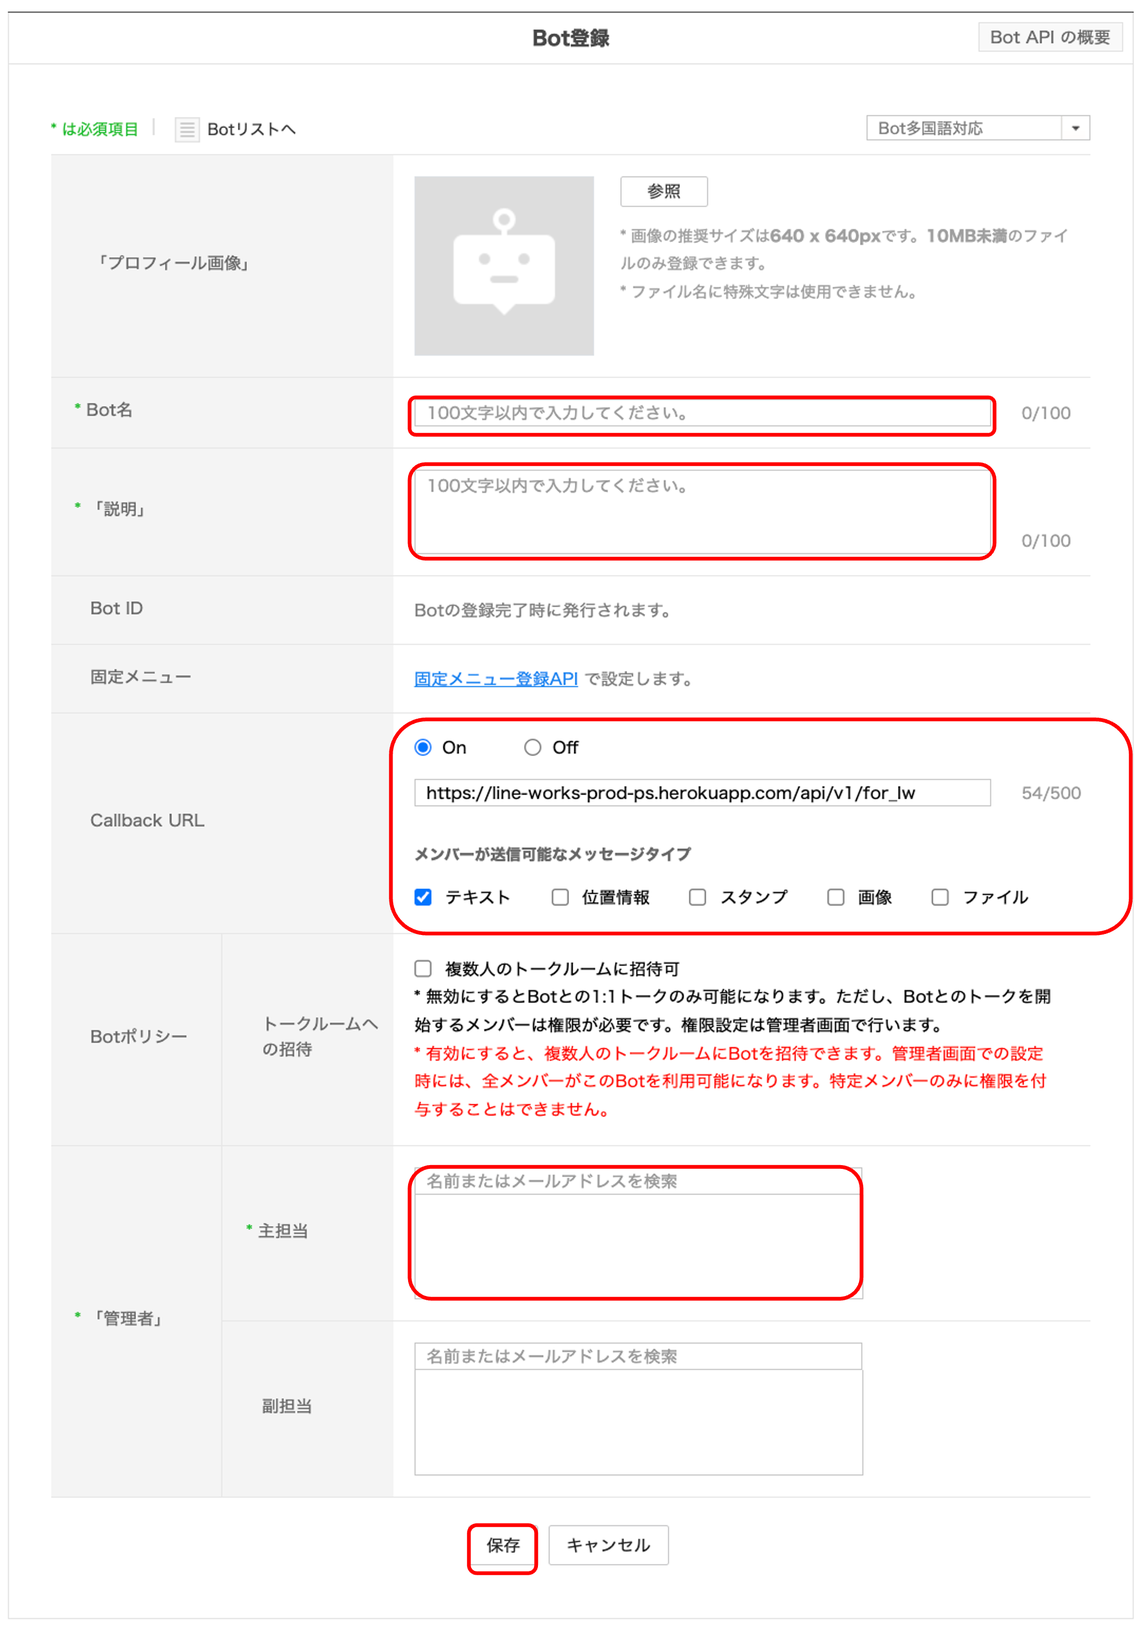Image resolution: width=1148 pixels, height=1627 pixels.
Task: Click the 主担当 search field
Action: click(x=638, y=1181)
